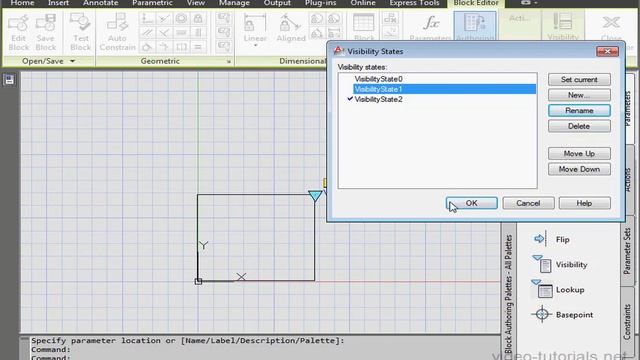Select the Parallel geometric constraint icon
Screen dimensions: 640x360
pos(147,33)
